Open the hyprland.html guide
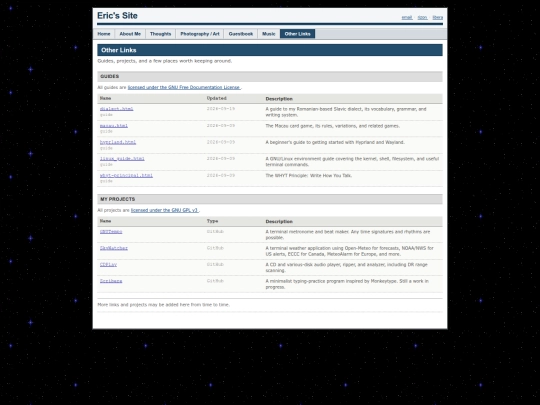540x405 pixels. (118, 142)
